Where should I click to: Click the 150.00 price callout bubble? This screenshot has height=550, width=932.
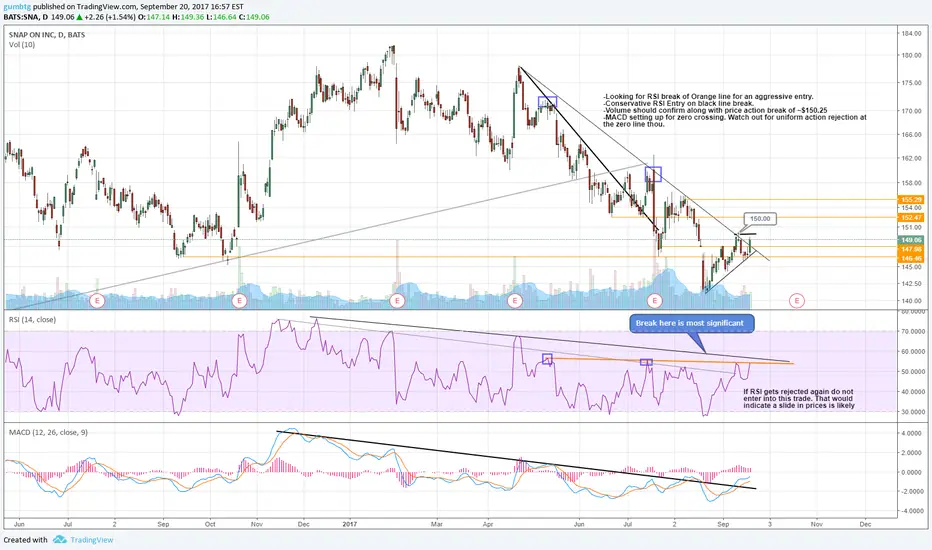click(760, 219)
